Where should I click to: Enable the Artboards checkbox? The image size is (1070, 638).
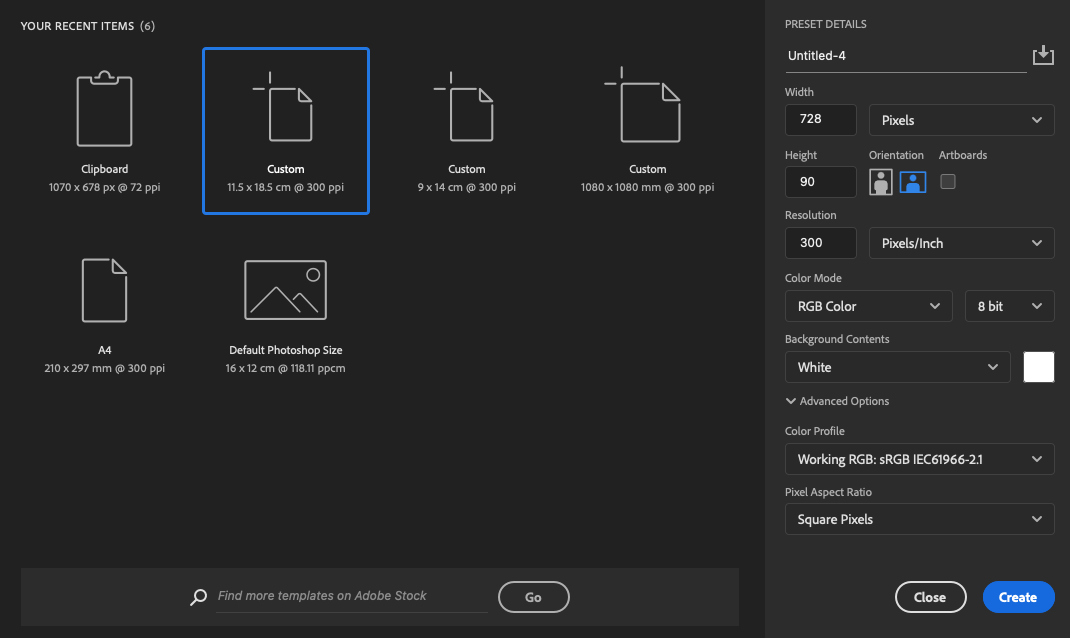coord(948,181)
